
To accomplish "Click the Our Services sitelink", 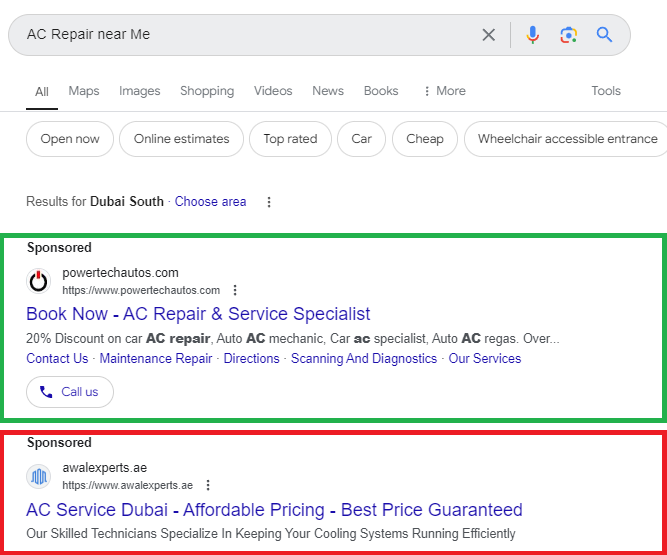I will coord(485,358).
